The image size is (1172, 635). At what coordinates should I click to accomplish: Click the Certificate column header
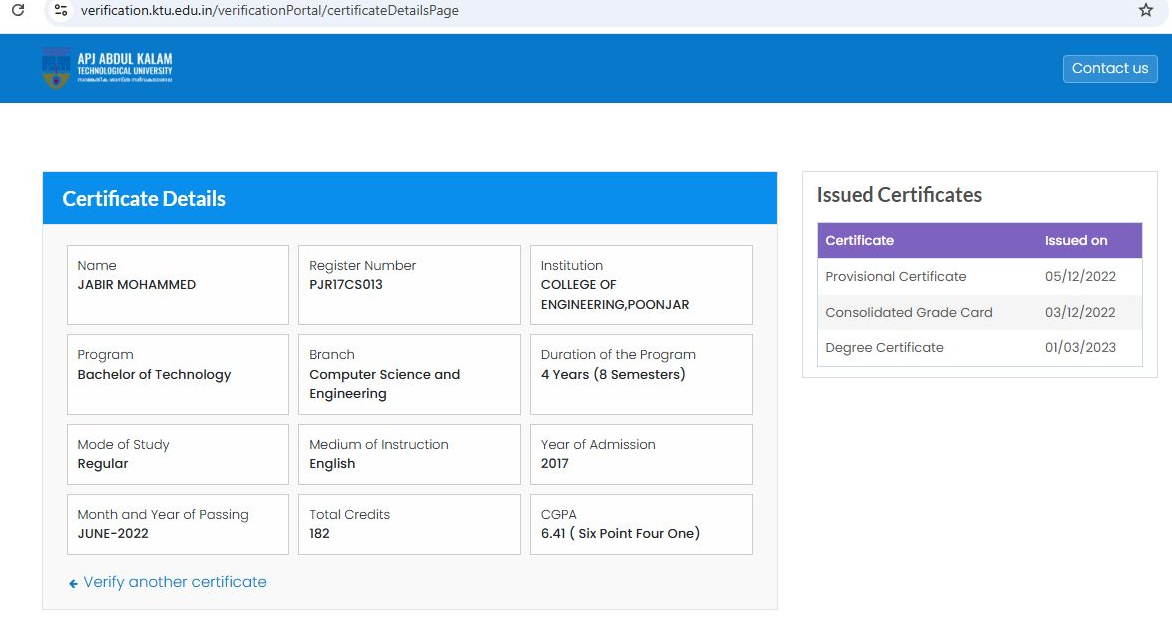point(859,240)
